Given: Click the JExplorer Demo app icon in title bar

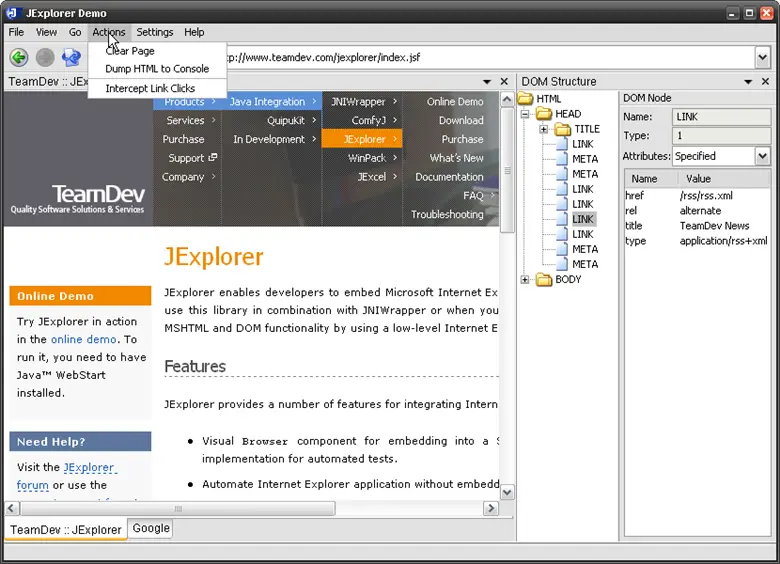Looking at the screenshot, I should click(x=12, y=13).
